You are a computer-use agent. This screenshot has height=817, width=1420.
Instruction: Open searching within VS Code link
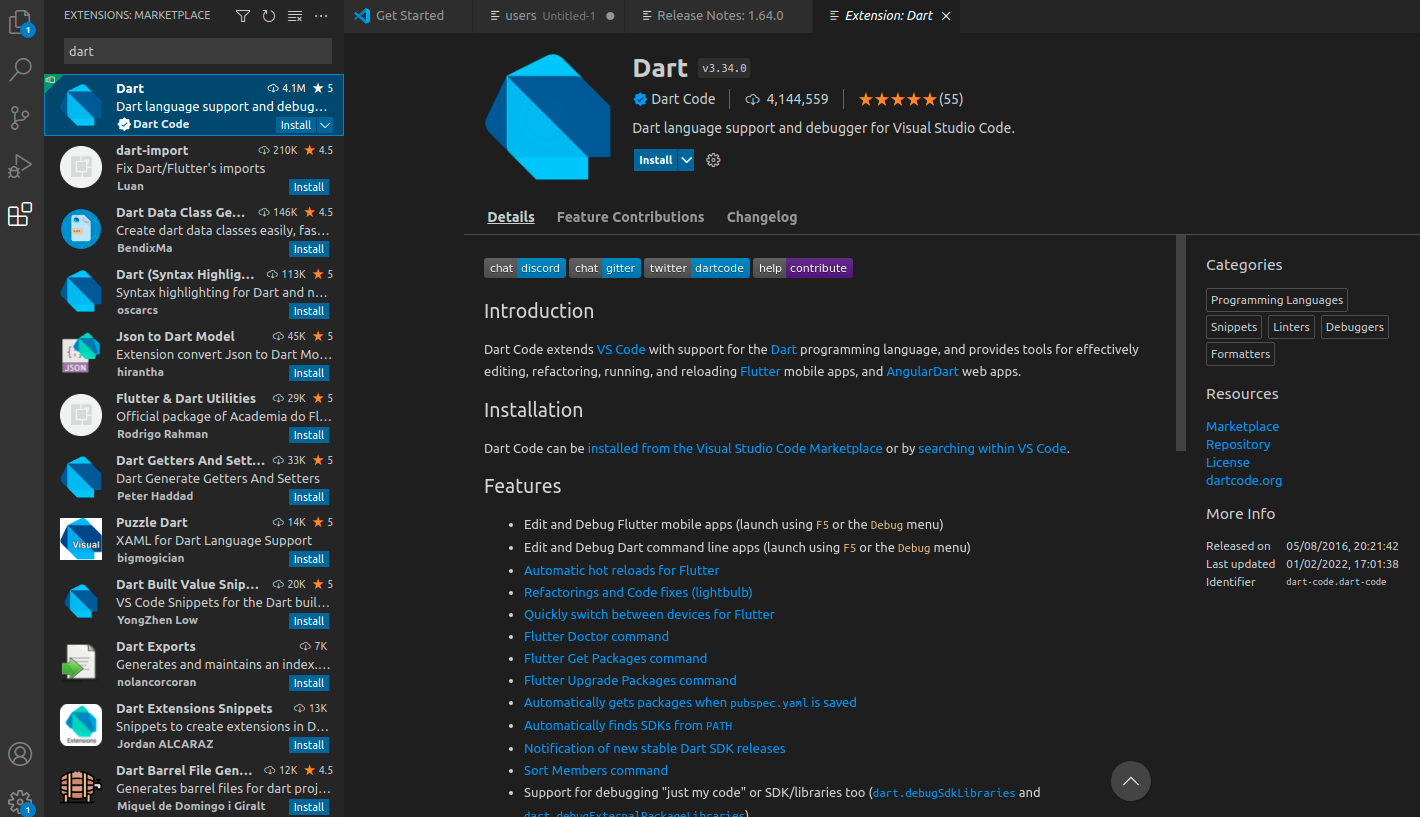coord(992,448)
